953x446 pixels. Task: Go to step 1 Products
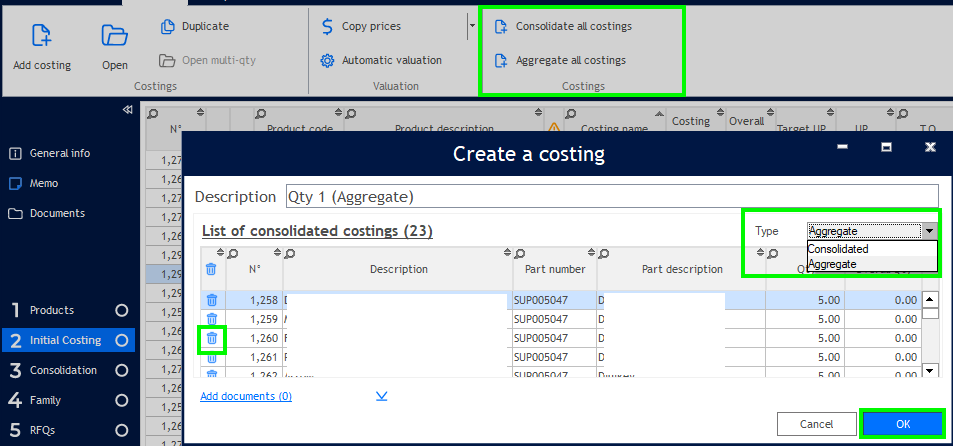pos(52,310)
